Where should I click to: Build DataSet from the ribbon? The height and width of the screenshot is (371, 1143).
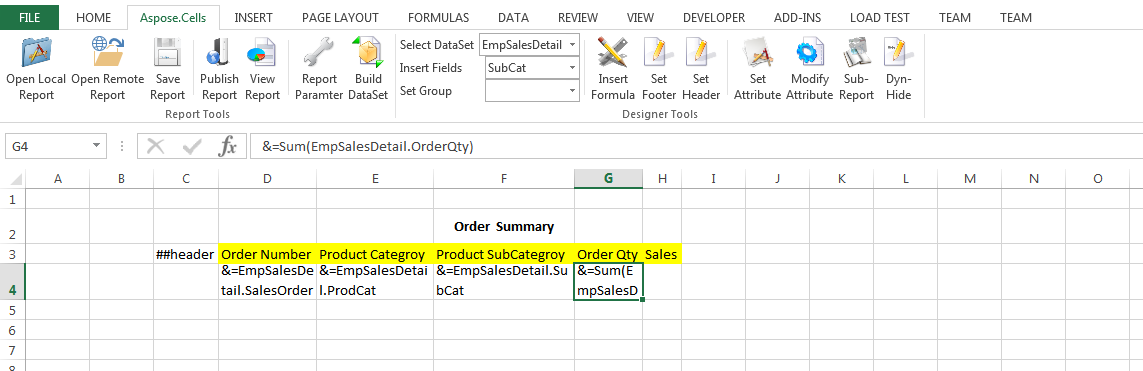[x=368, y=69]
